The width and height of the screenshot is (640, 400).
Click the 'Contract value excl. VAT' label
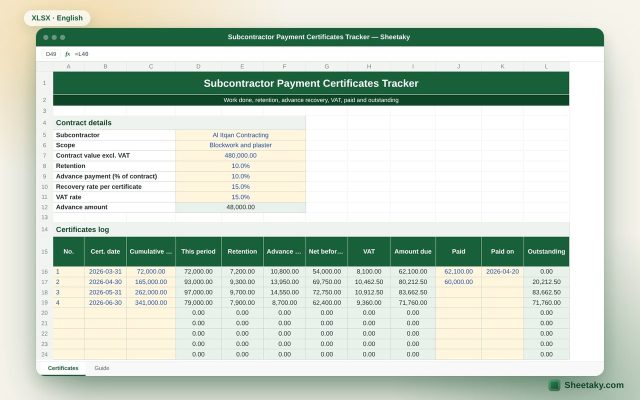point(114,156)
